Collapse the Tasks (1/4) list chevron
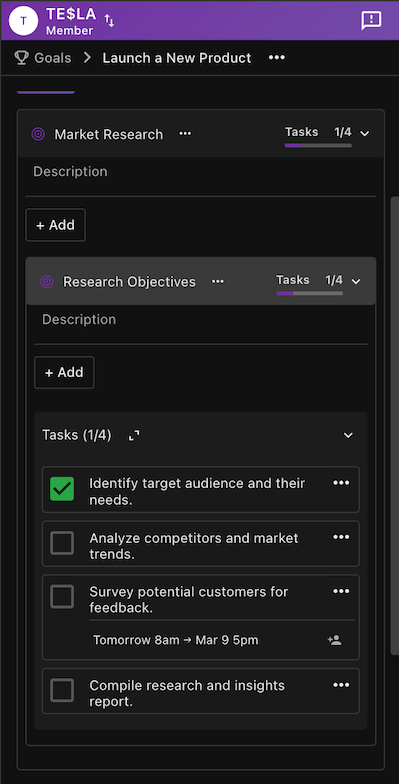 [x=348, y=436]
